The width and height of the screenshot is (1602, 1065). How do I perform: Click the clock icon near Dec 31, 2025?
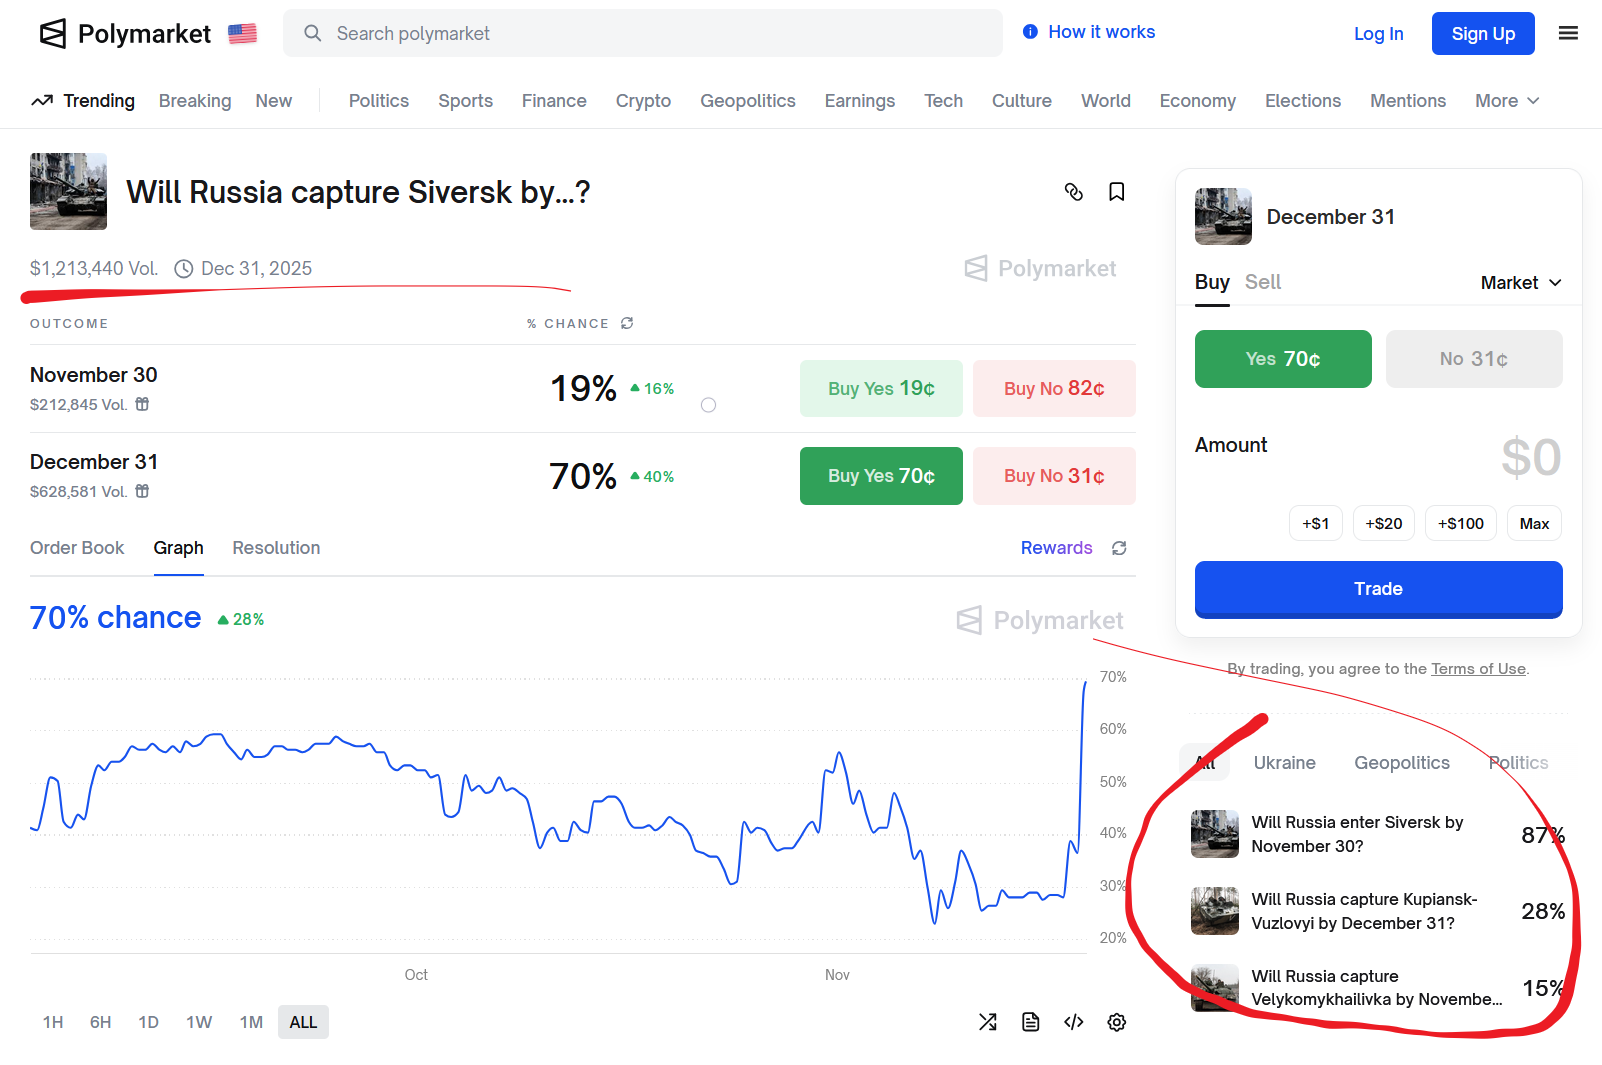pos(184,269)
